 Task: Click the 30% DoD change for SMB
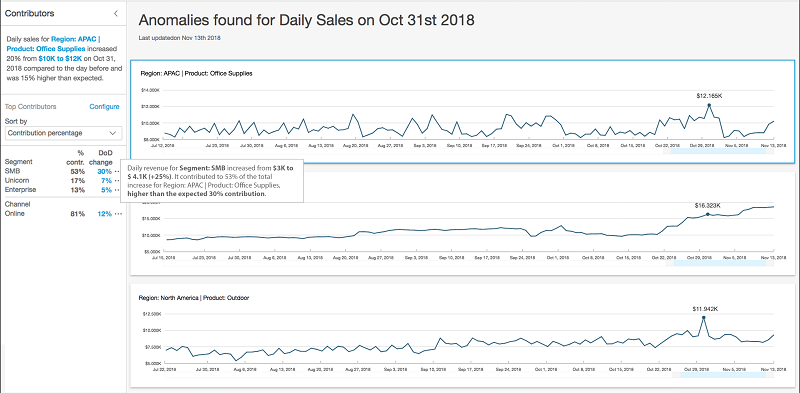[x=105, y=171]
